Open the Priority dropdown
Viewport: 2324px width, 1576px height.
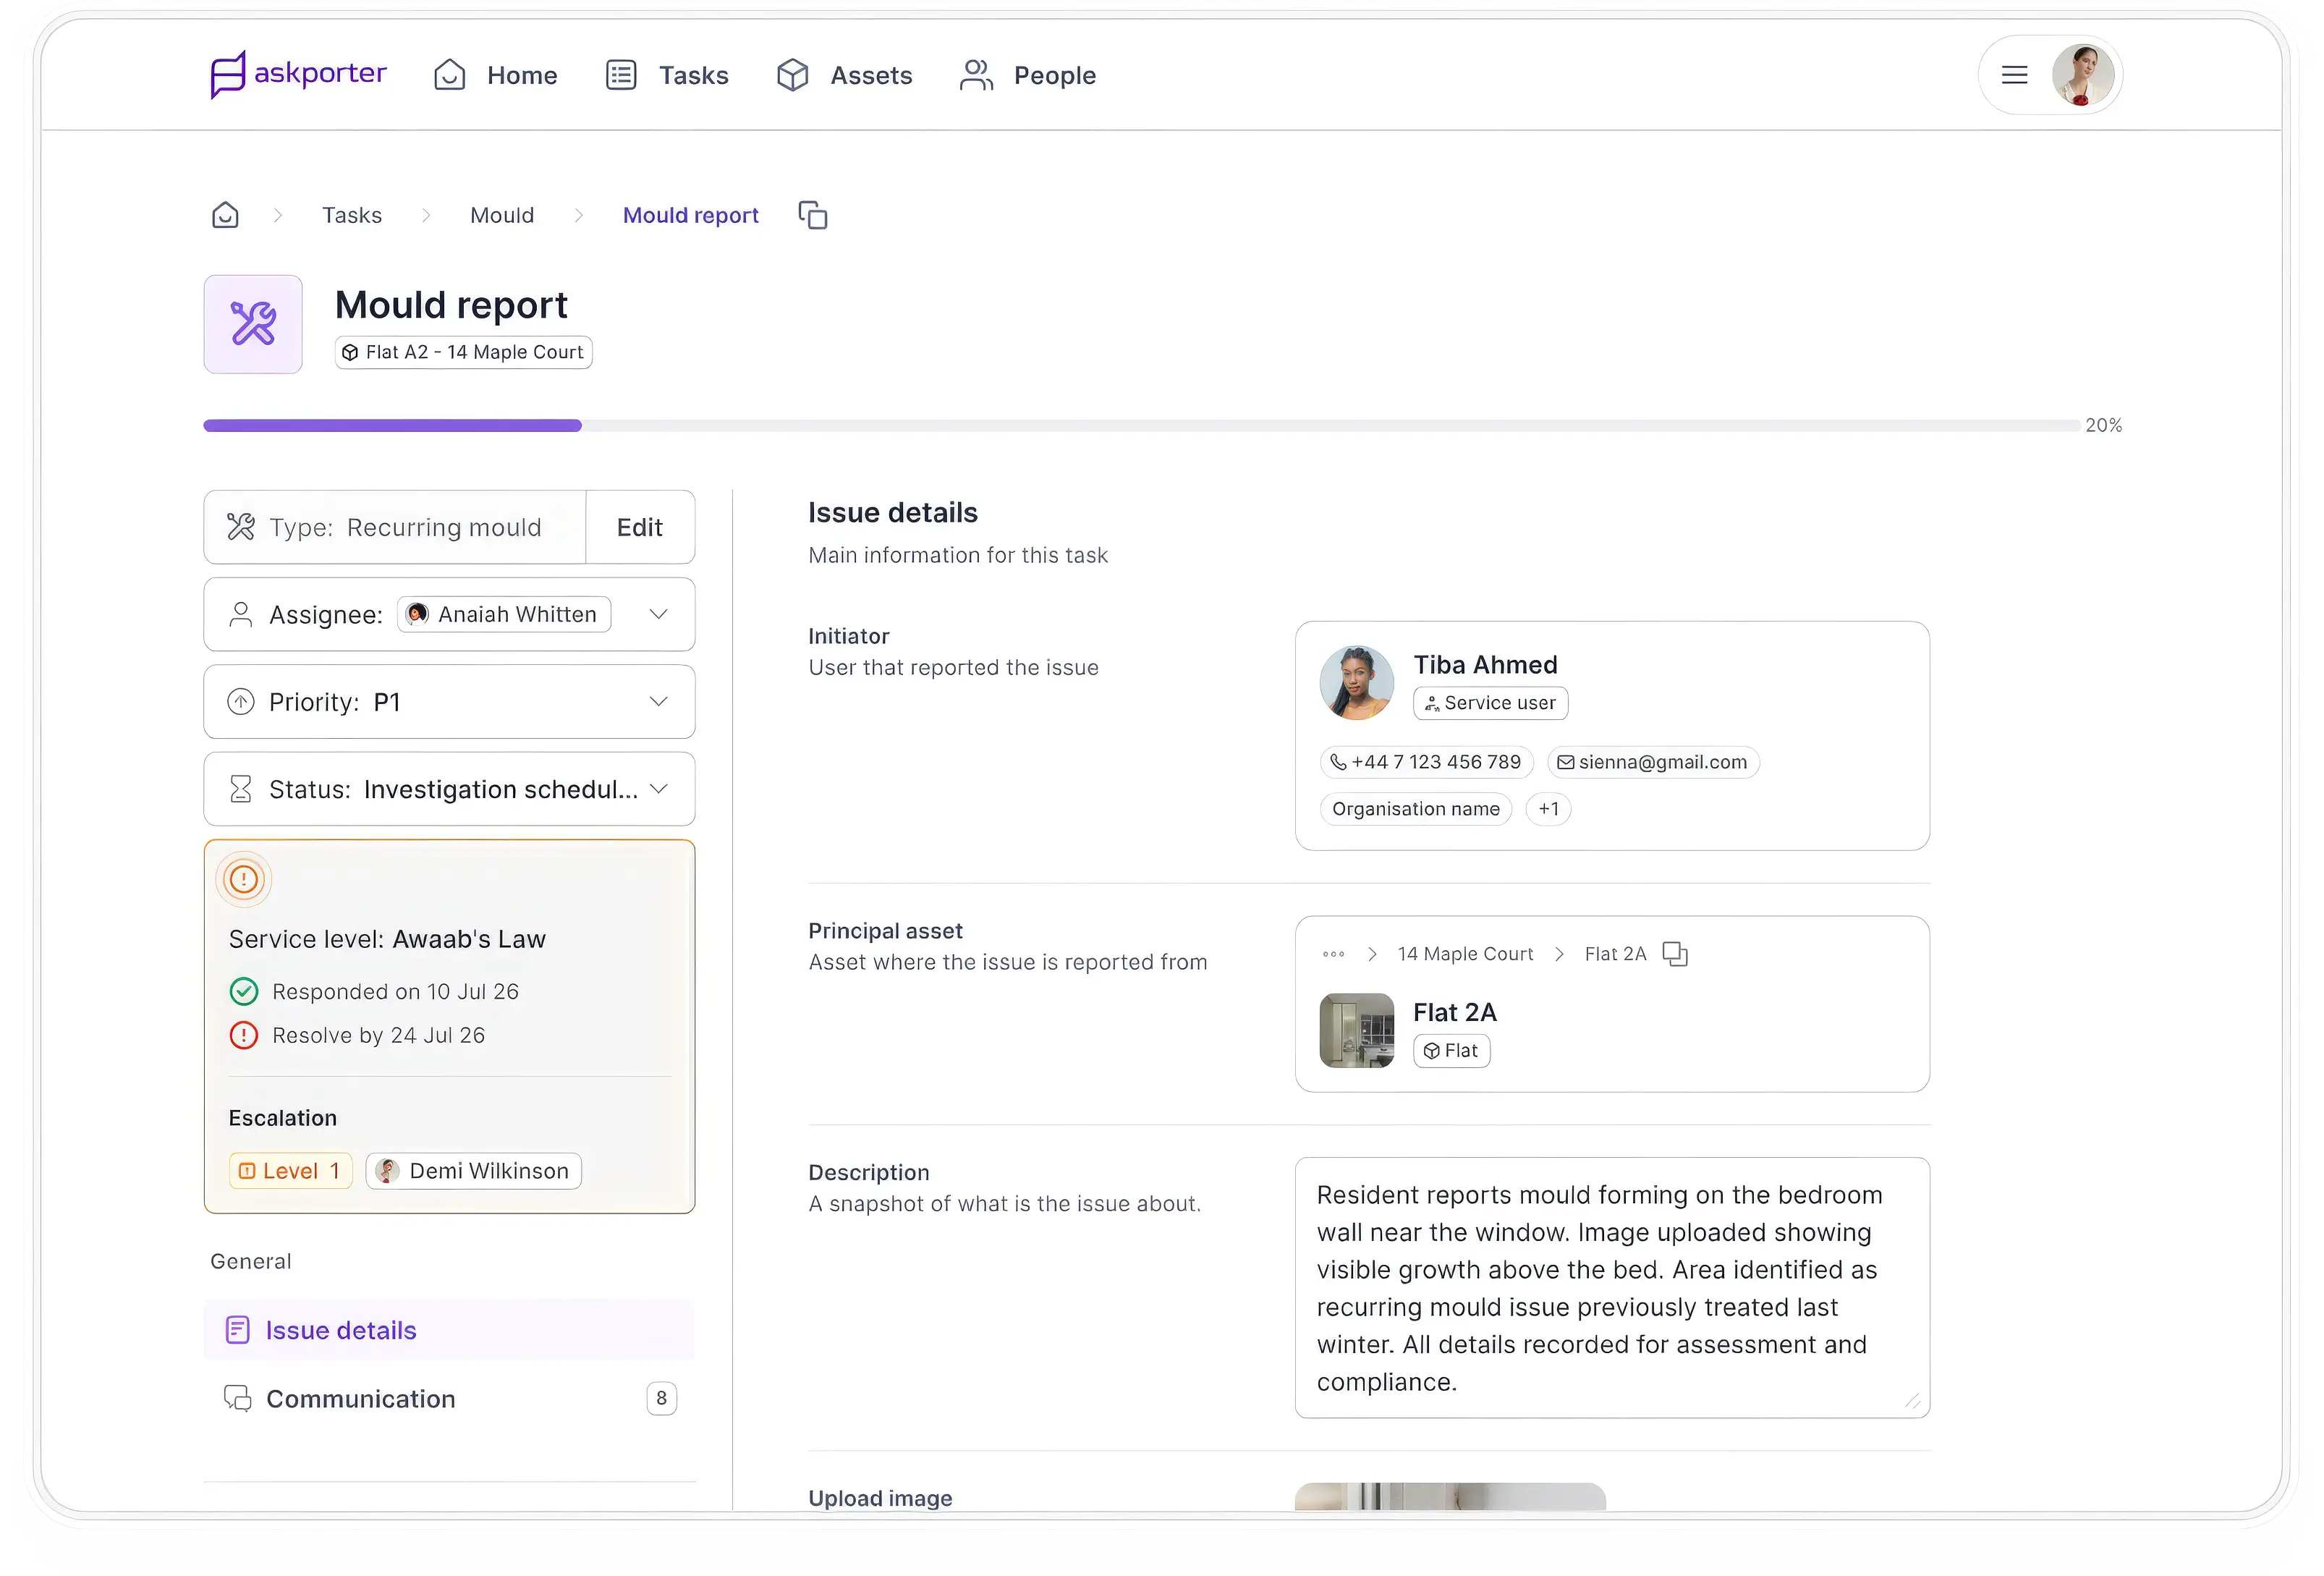[658, 701]
